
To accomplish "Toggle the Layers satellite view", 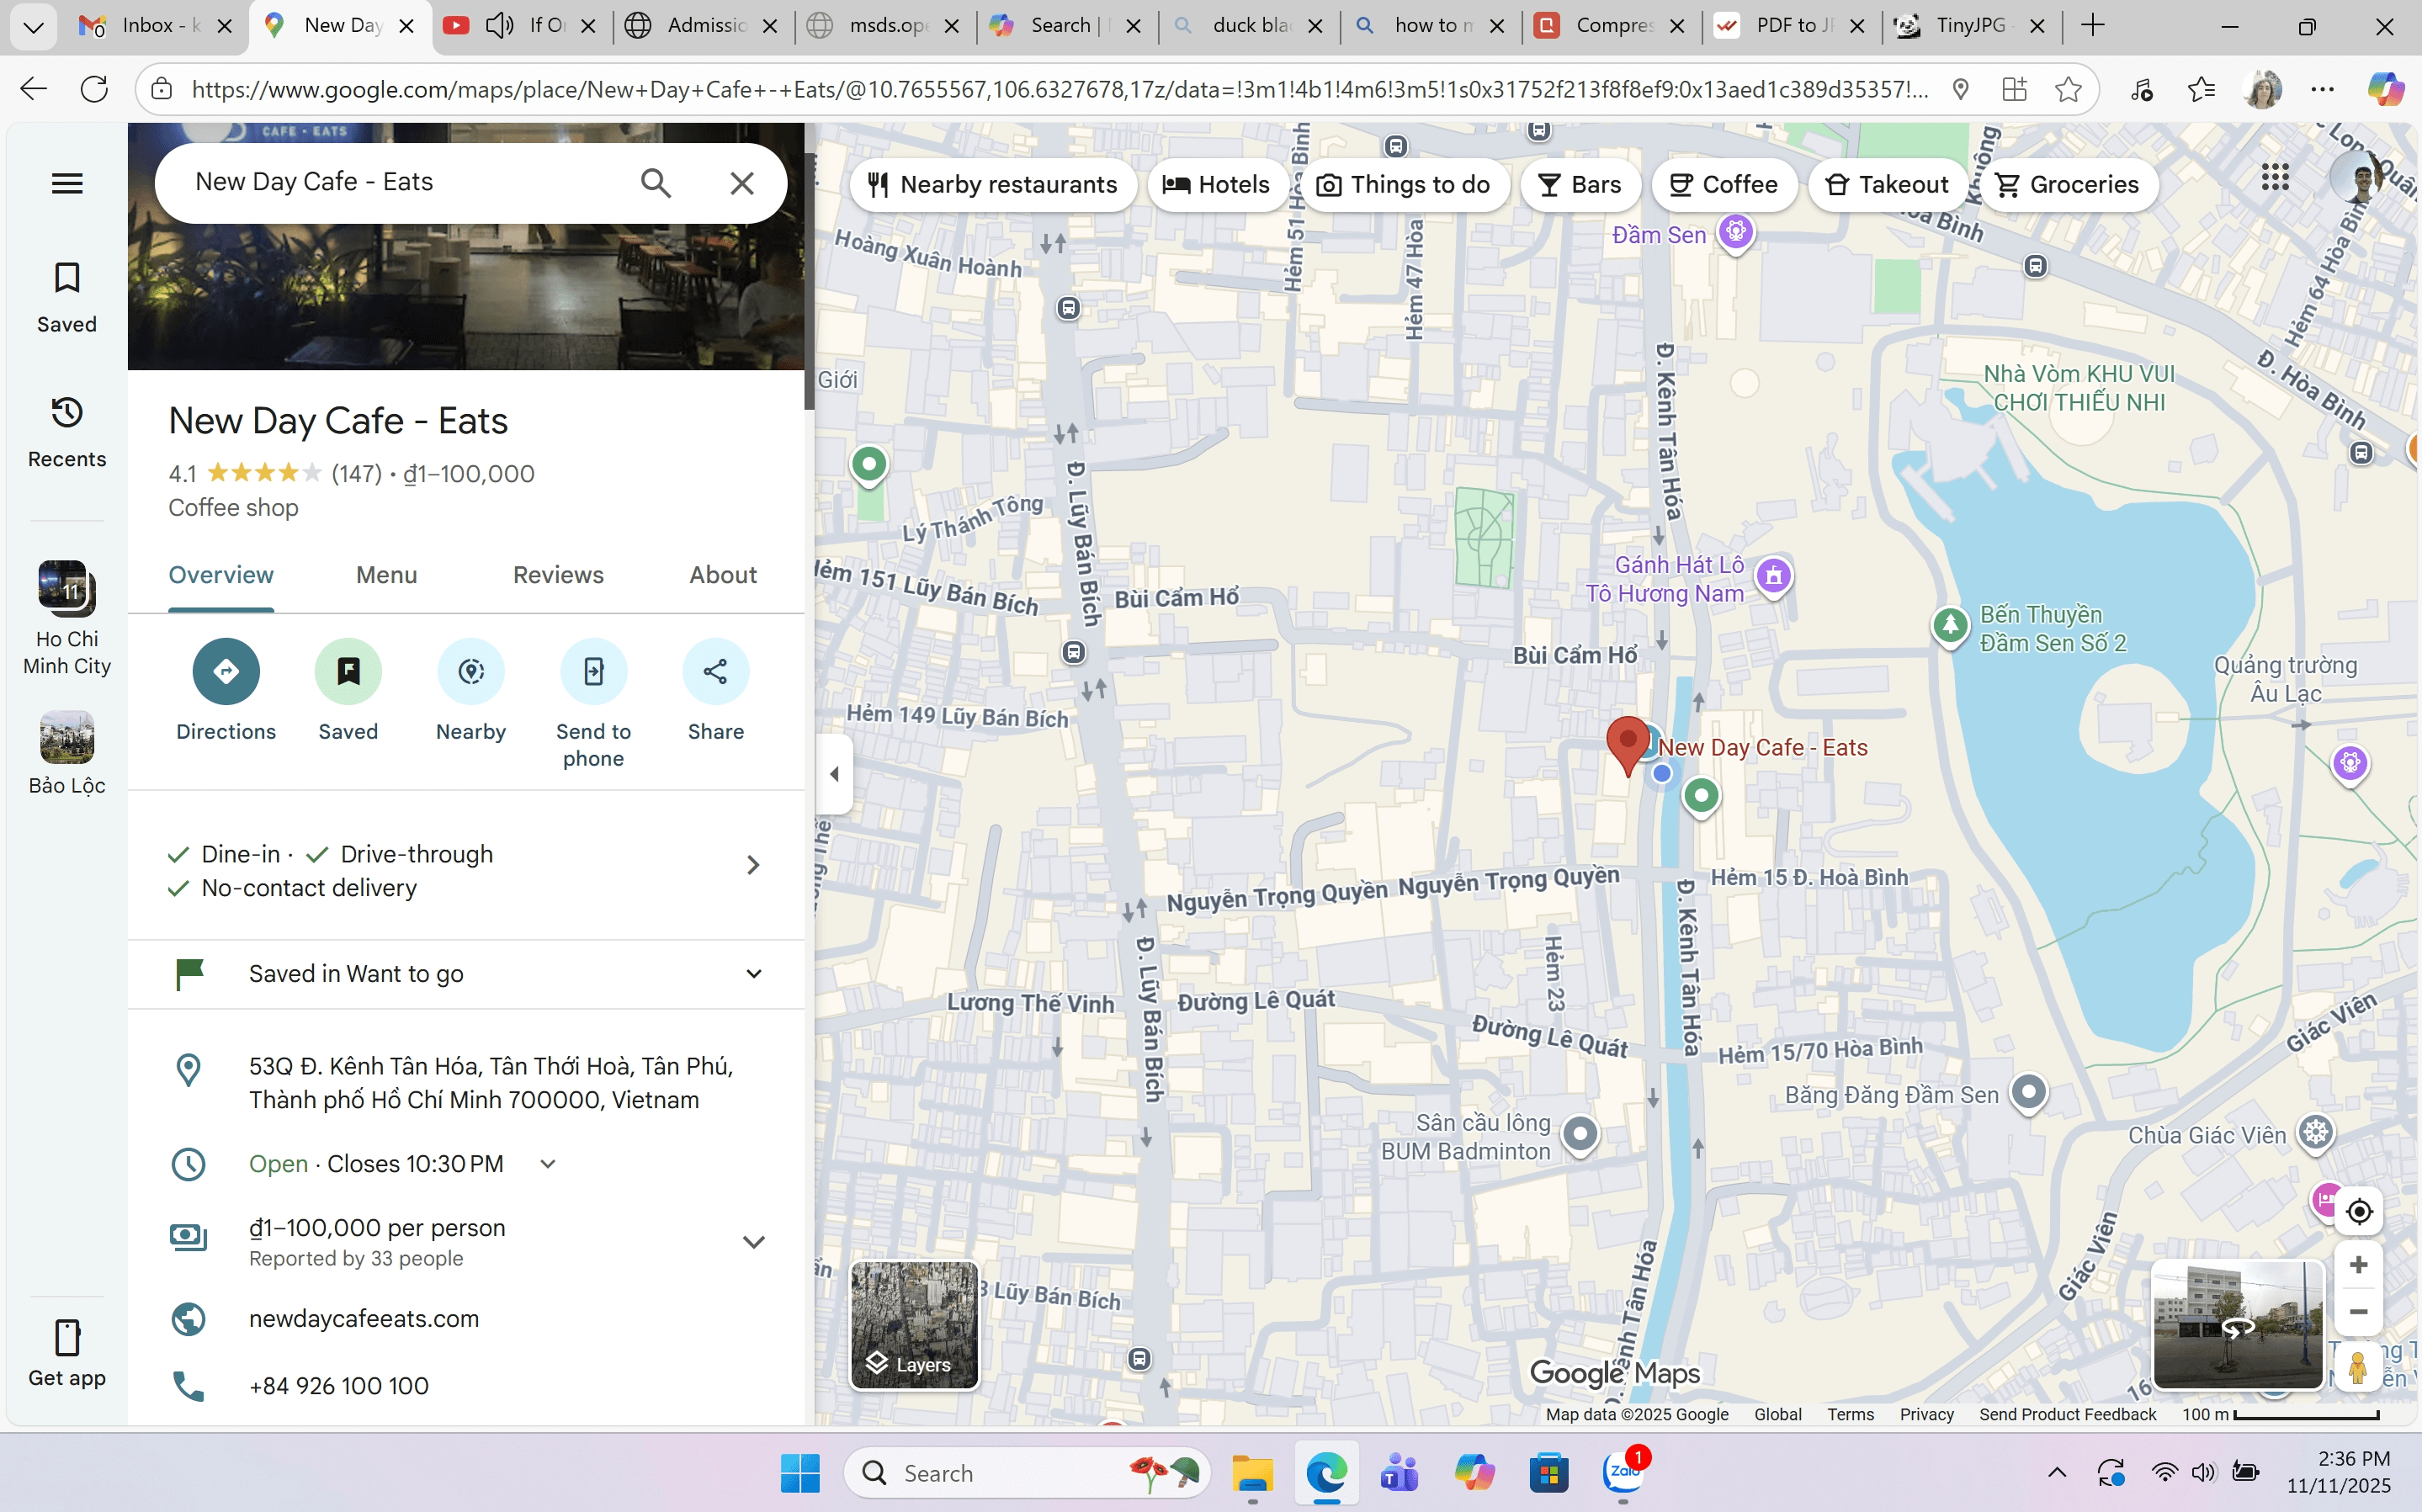I will pos(913,1325).
